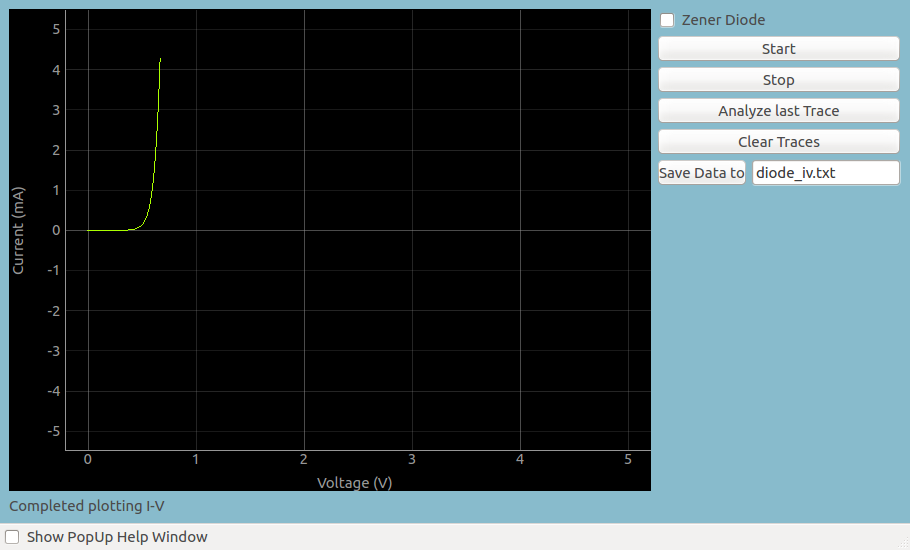
Task: Click the 5 tick on Voltage axis
Action: pyautogui.click(x=628, y=459)
